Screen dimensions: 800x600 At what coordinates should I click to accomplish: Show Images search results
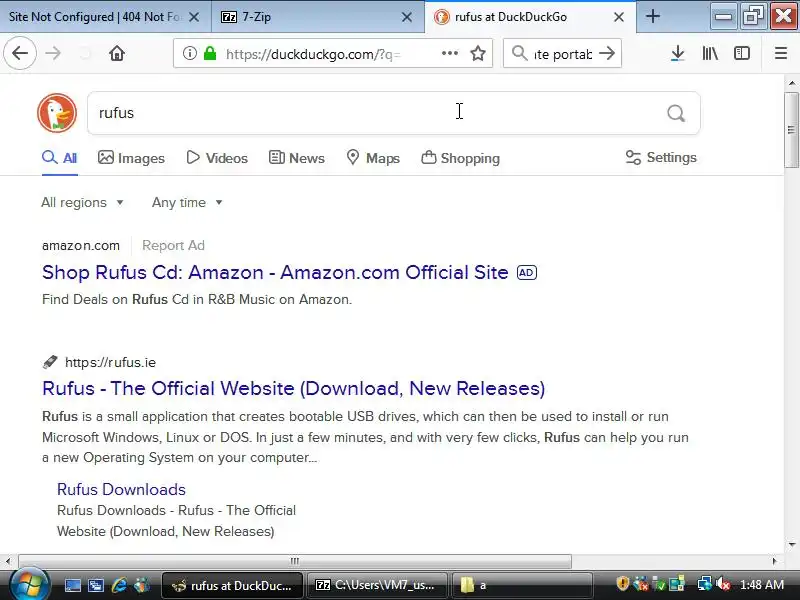point(131,158)
